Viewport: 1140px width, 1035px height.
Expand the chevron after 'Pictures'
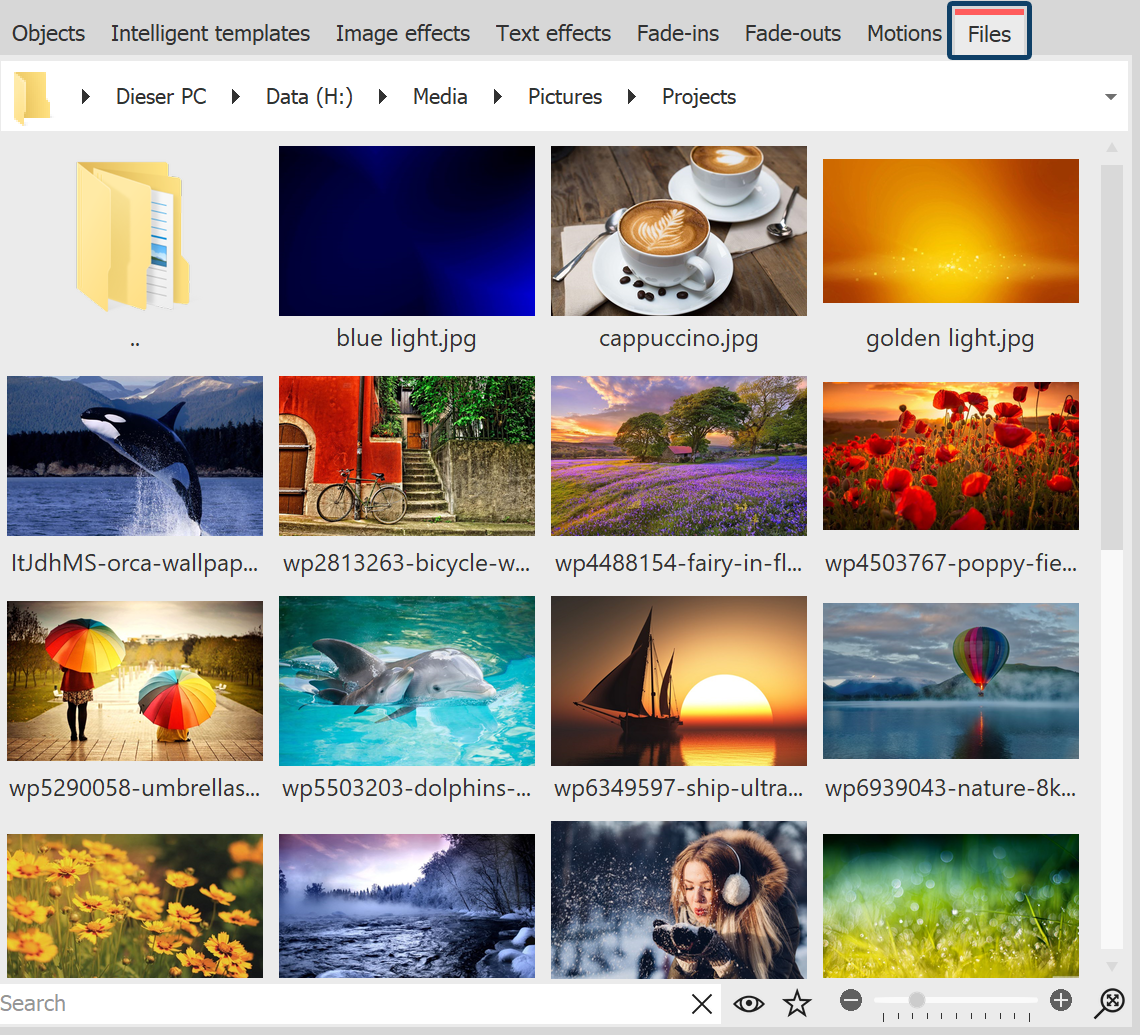click(x=633, y=96)
